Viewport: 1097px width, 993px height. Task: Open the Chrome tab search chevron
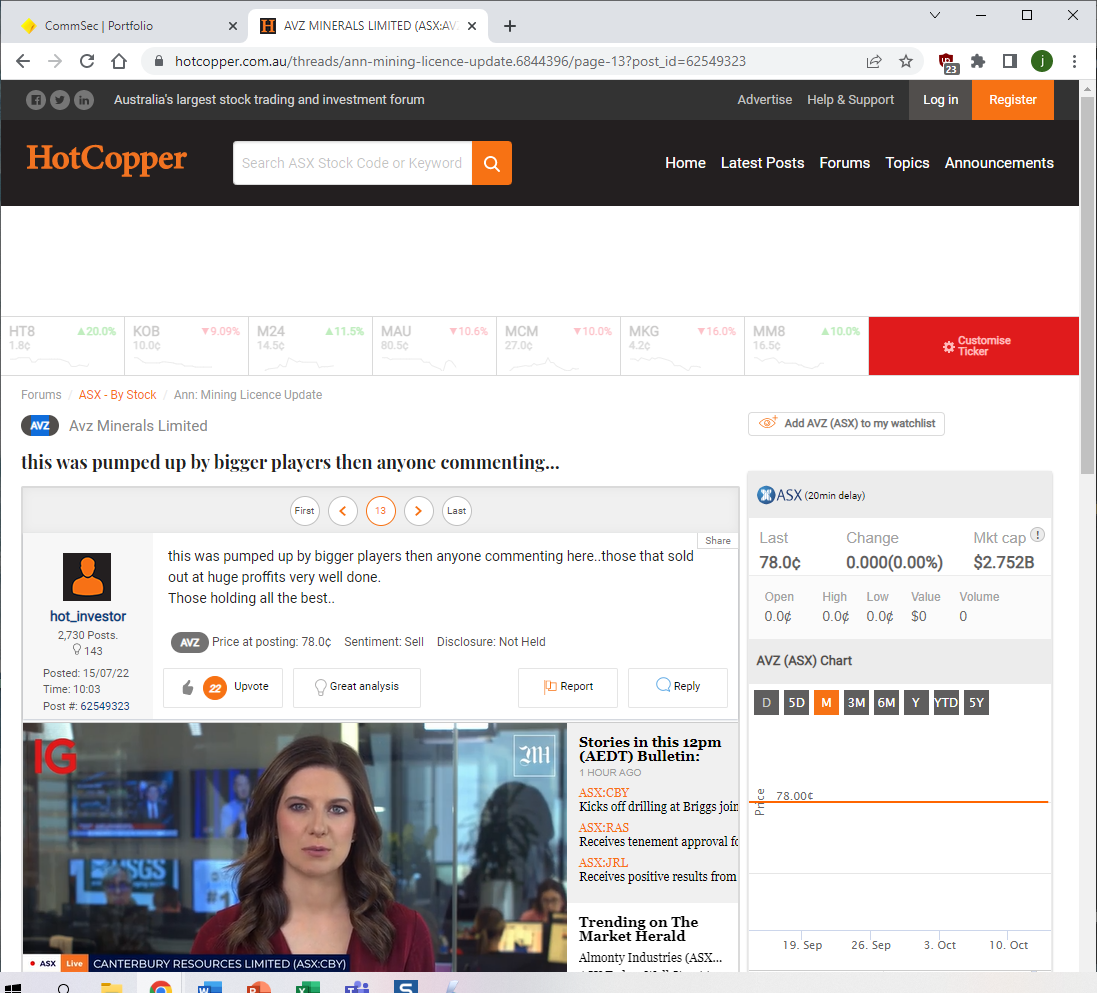tap(935, 16)
